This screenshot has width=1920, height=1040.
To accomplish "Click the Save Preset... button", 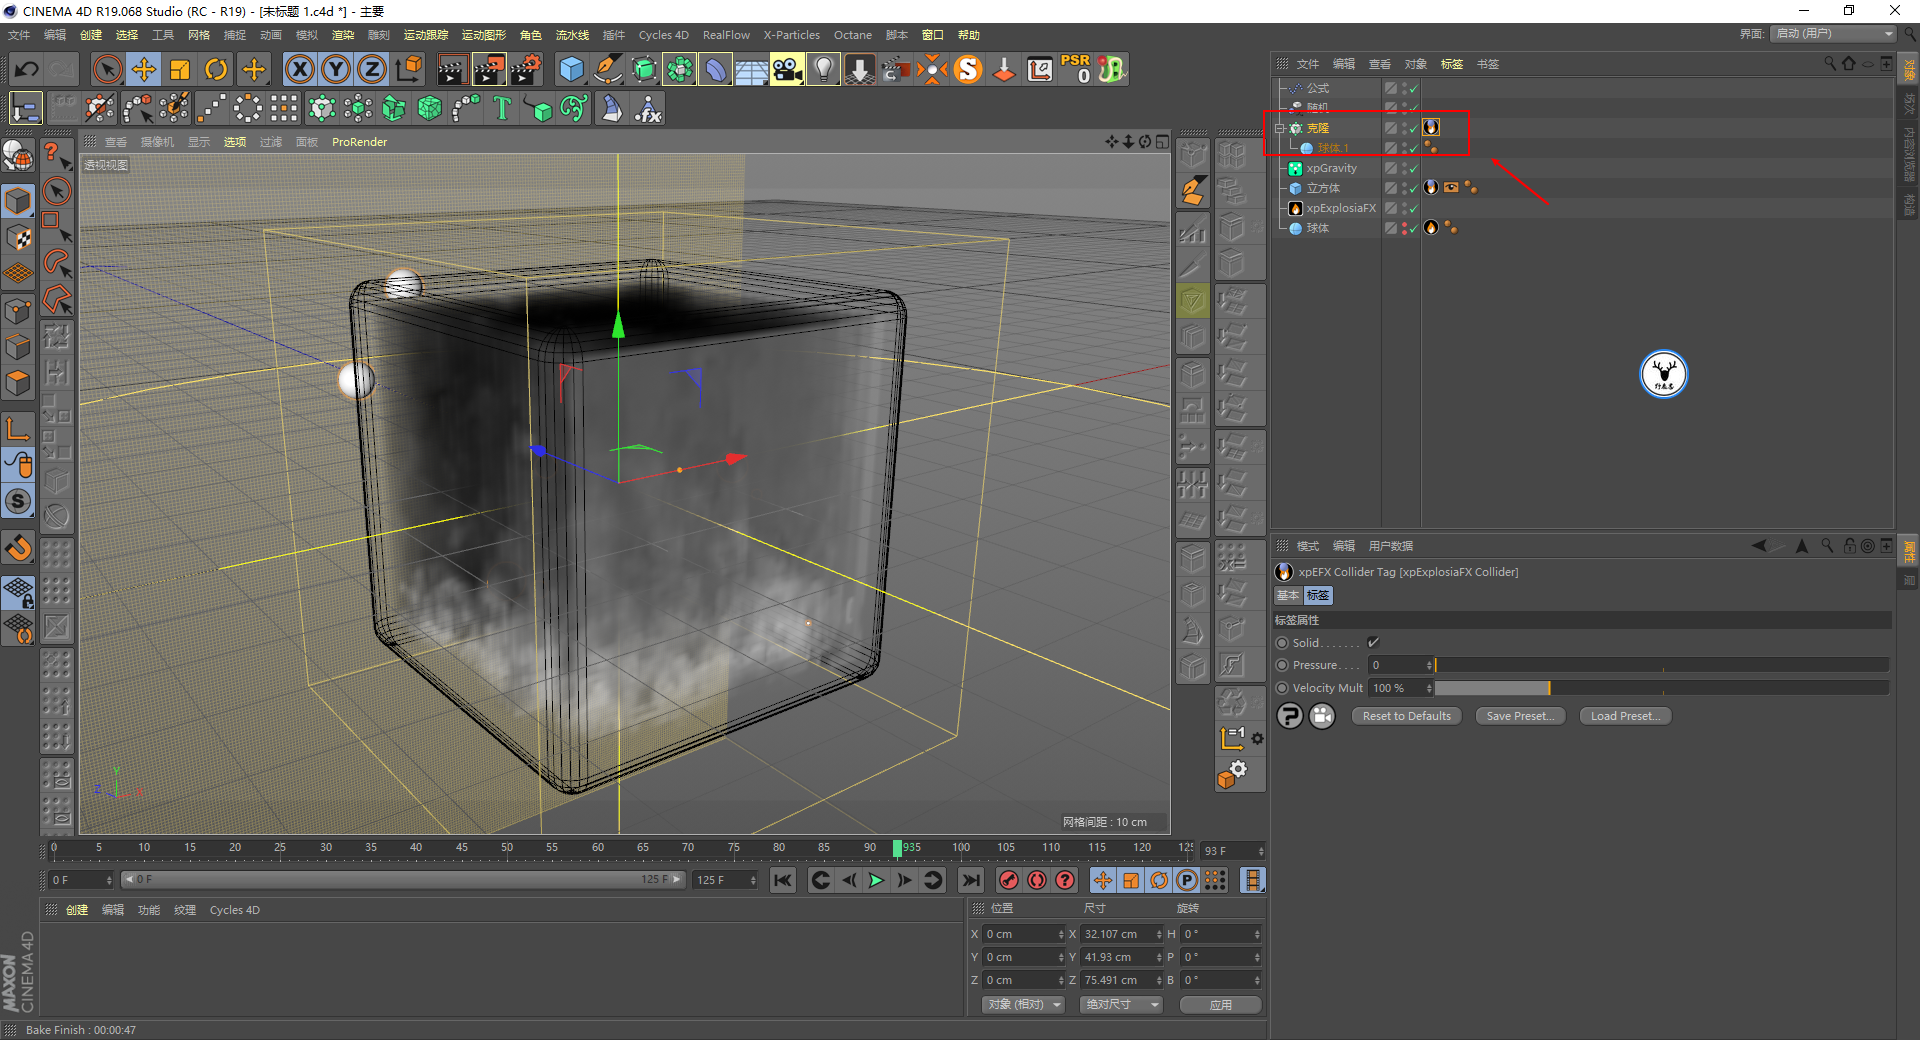I will point(1520,716).
